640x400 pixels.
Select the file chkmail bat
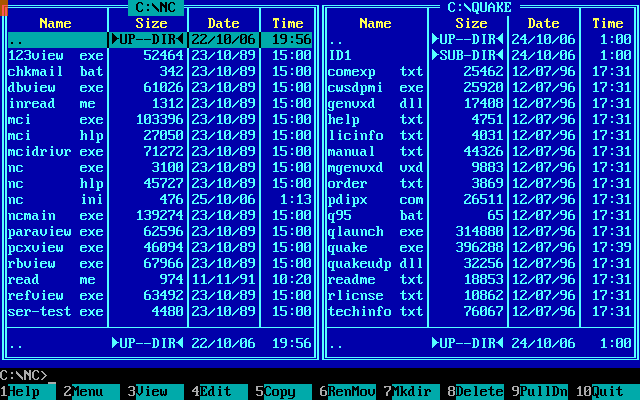(x=160, y=71)
